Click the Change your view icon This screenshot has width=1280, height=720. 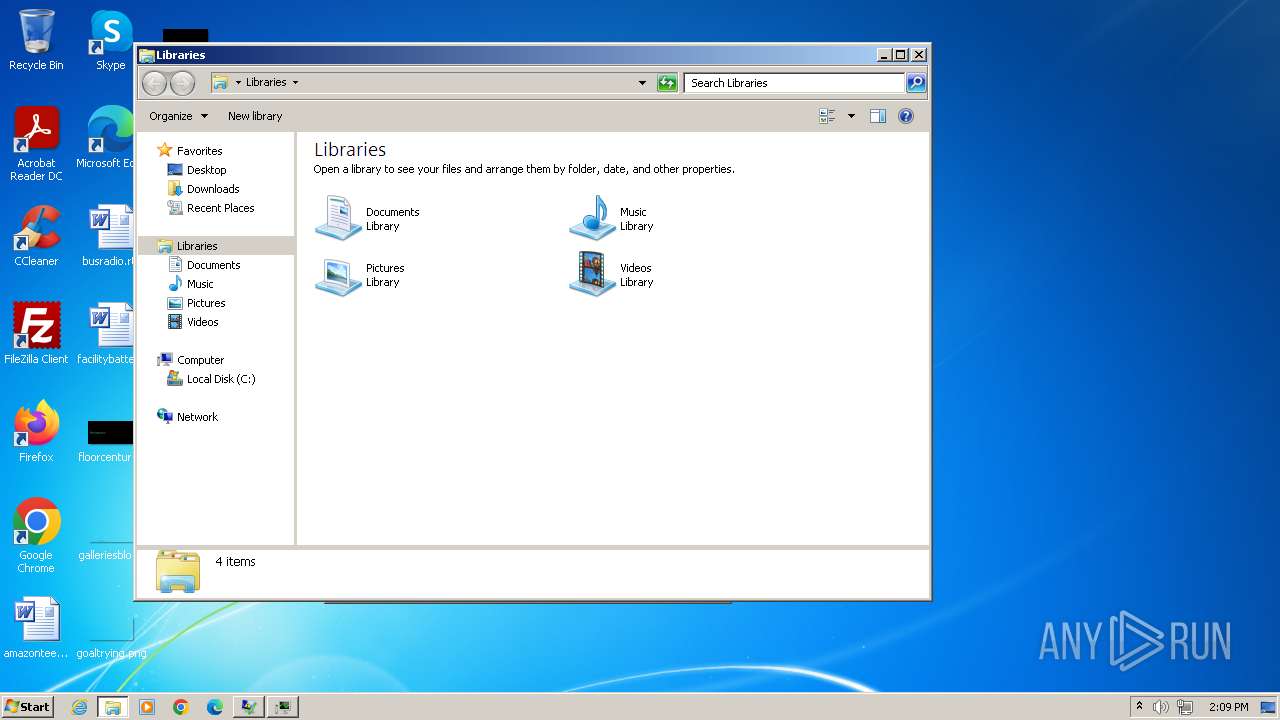pos(827,116)
